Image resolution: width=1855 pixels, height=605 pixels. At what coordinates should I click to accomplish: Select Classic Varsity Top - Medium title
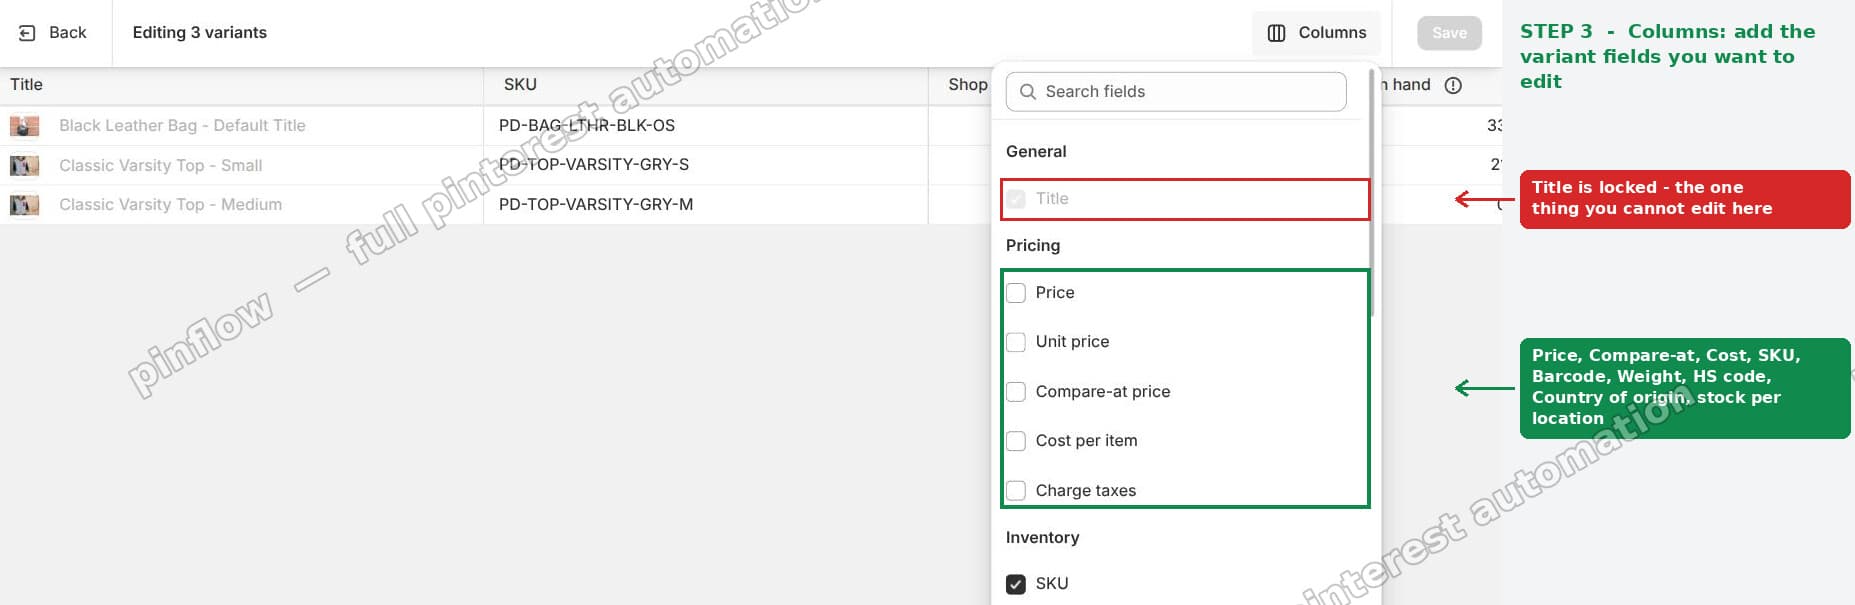point(170,205)
